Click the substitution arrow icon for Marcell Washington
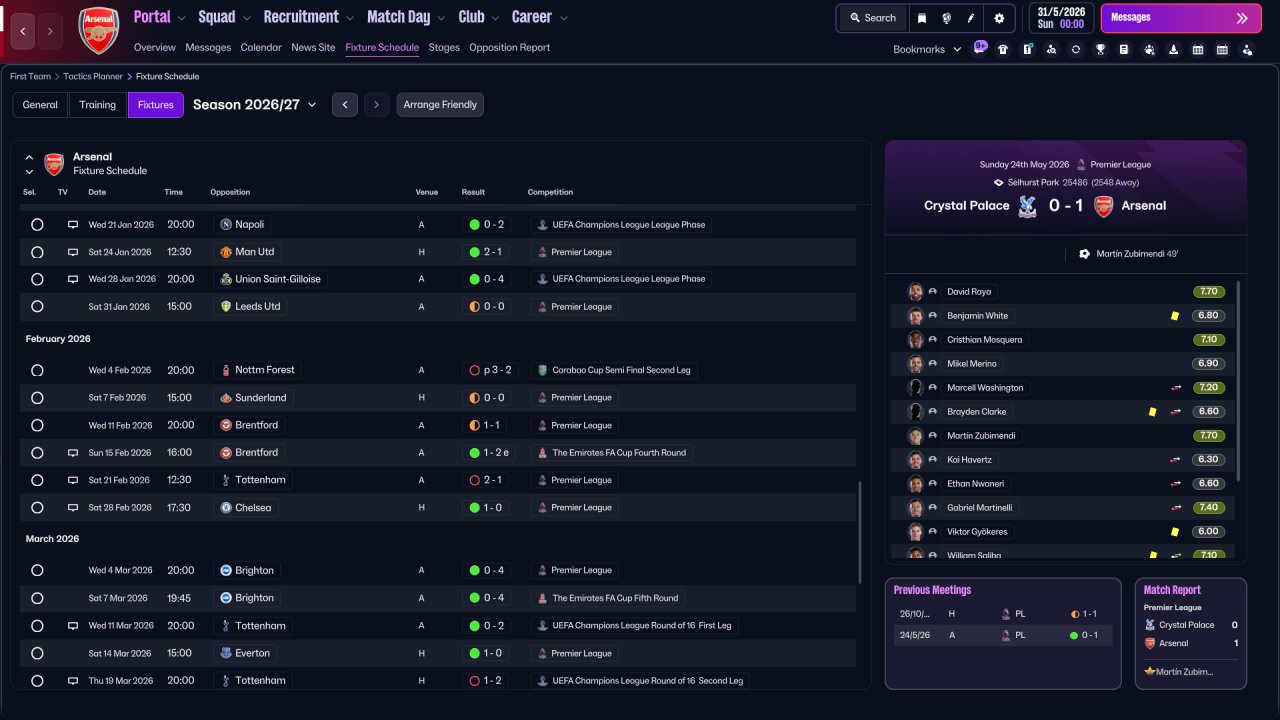 point(1175,388)
